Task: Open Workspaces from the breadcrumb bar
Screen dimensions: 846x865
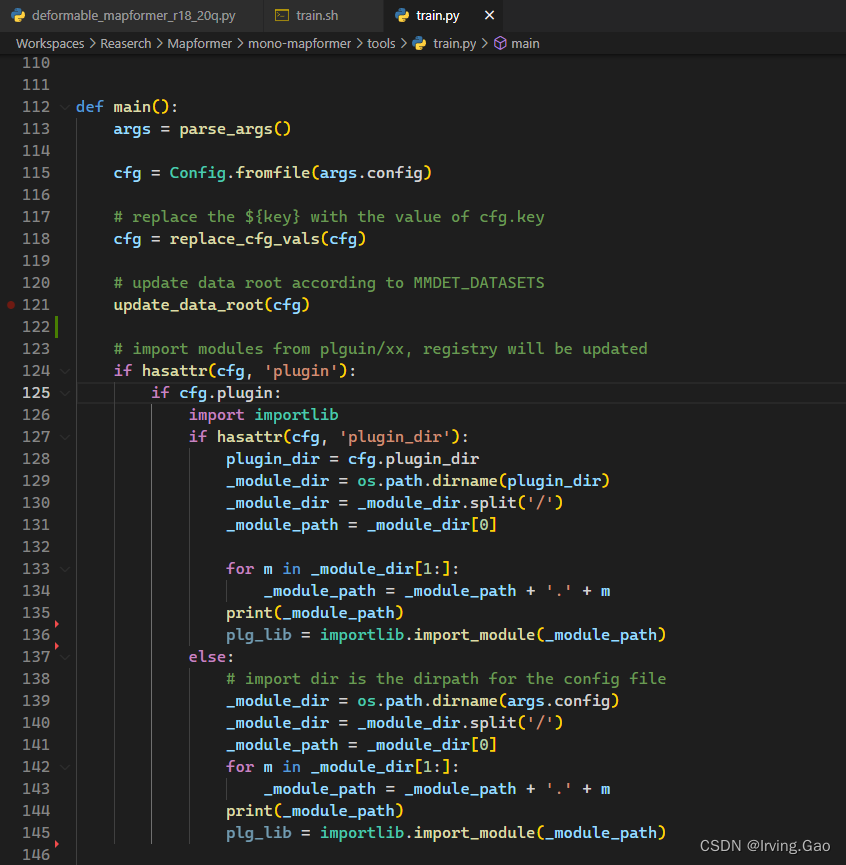Action: [49, 43]
